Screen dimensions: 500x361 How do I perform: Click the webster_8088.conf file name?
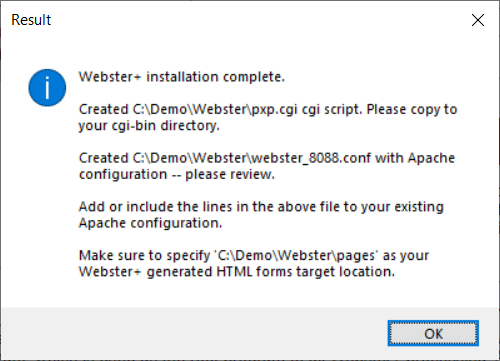pyautogui.click(x=311, y=158)
